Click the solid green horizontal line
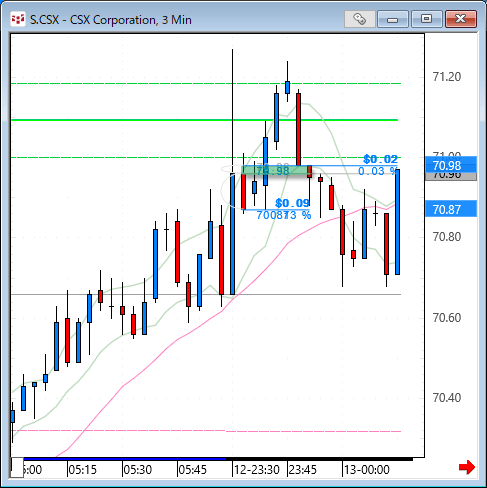487x488 pixels. pos(204,120)
